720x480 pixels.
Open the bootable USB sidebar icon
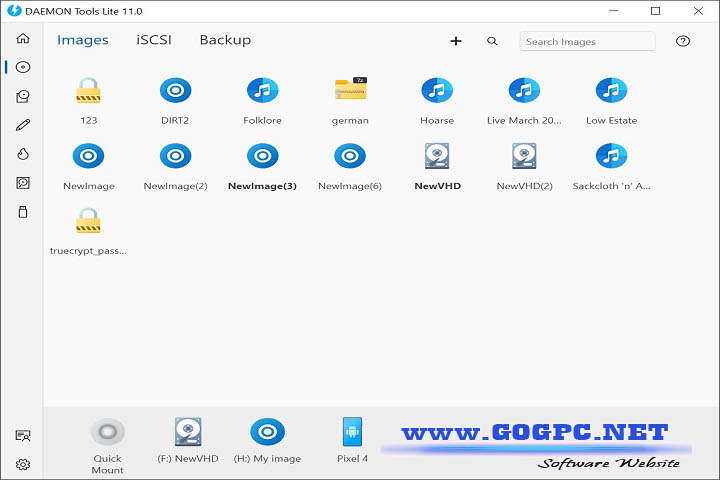(x=23, y=212)
